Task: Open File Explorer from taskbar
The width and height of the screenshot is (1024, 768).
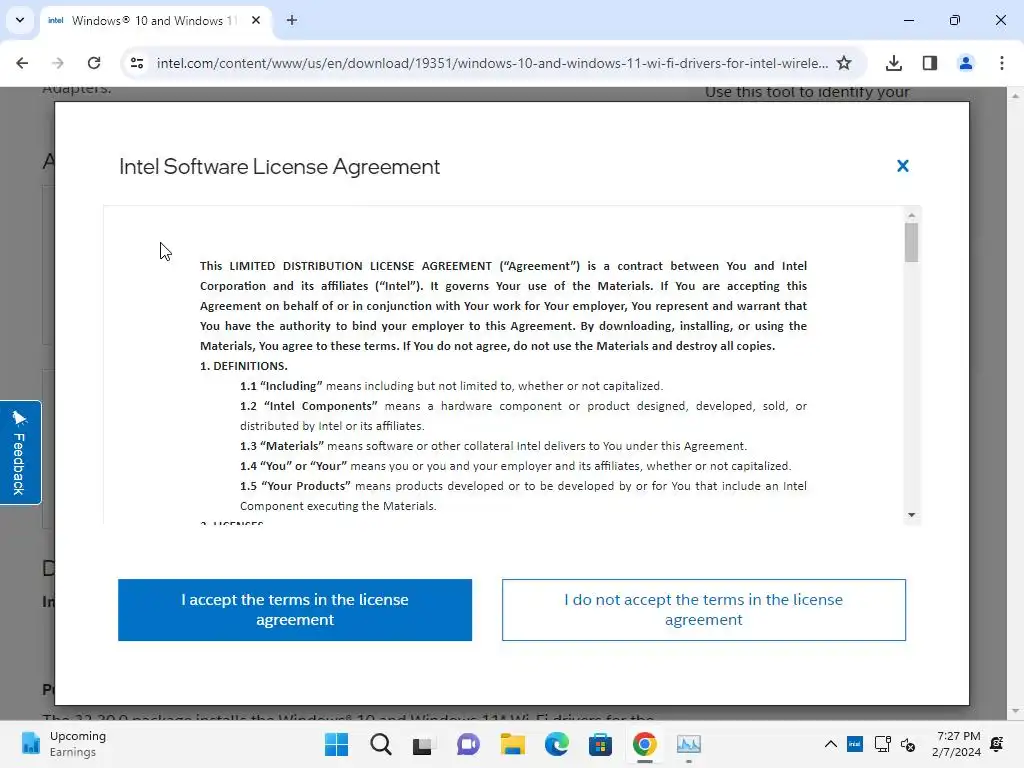Action: pos(513,744)
